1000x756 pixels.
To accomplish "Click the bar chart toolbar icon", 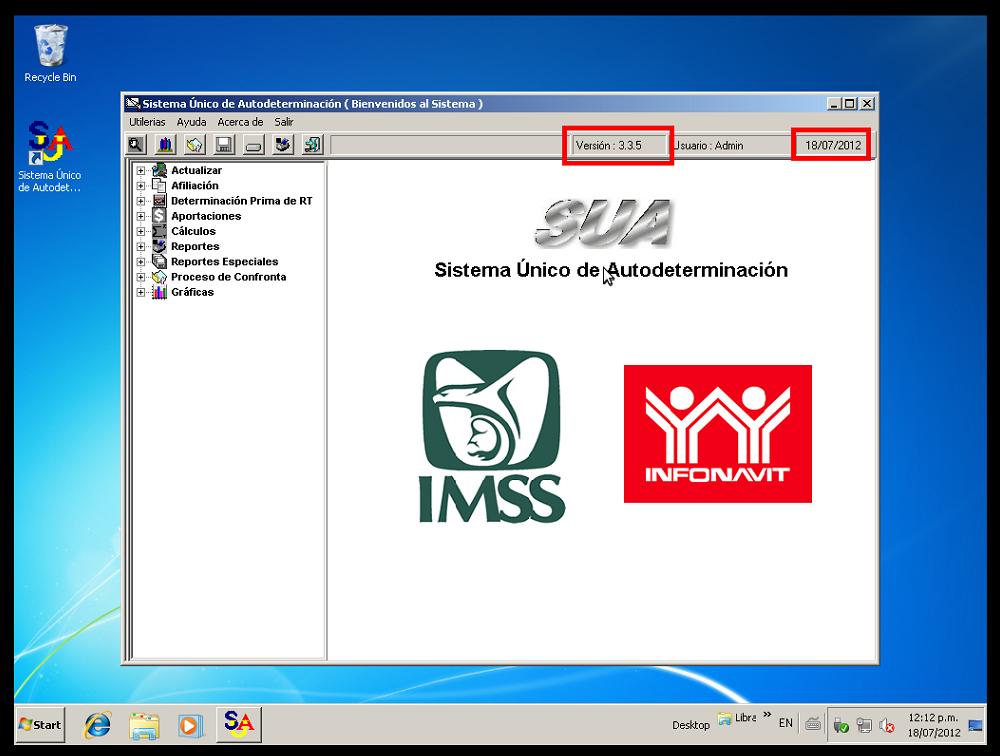I will pyautogui.click(x=163, y=144).
